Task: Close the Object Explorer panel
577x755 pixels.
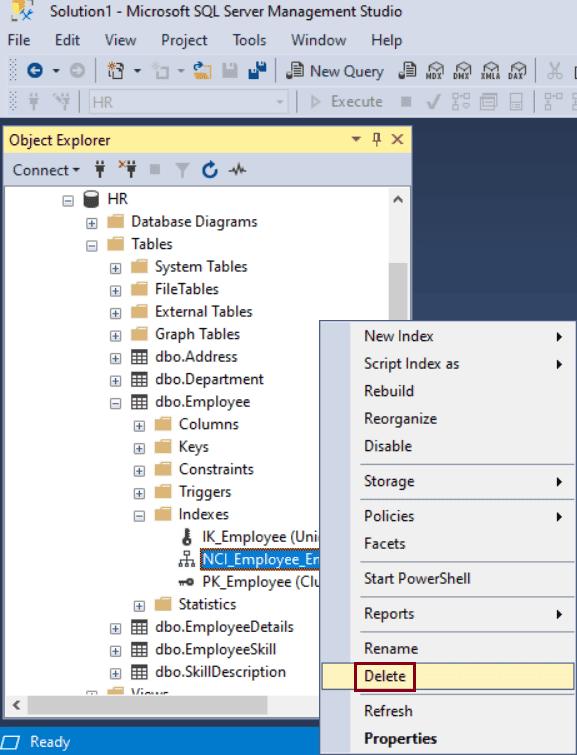Action: (x=397, y=140)
